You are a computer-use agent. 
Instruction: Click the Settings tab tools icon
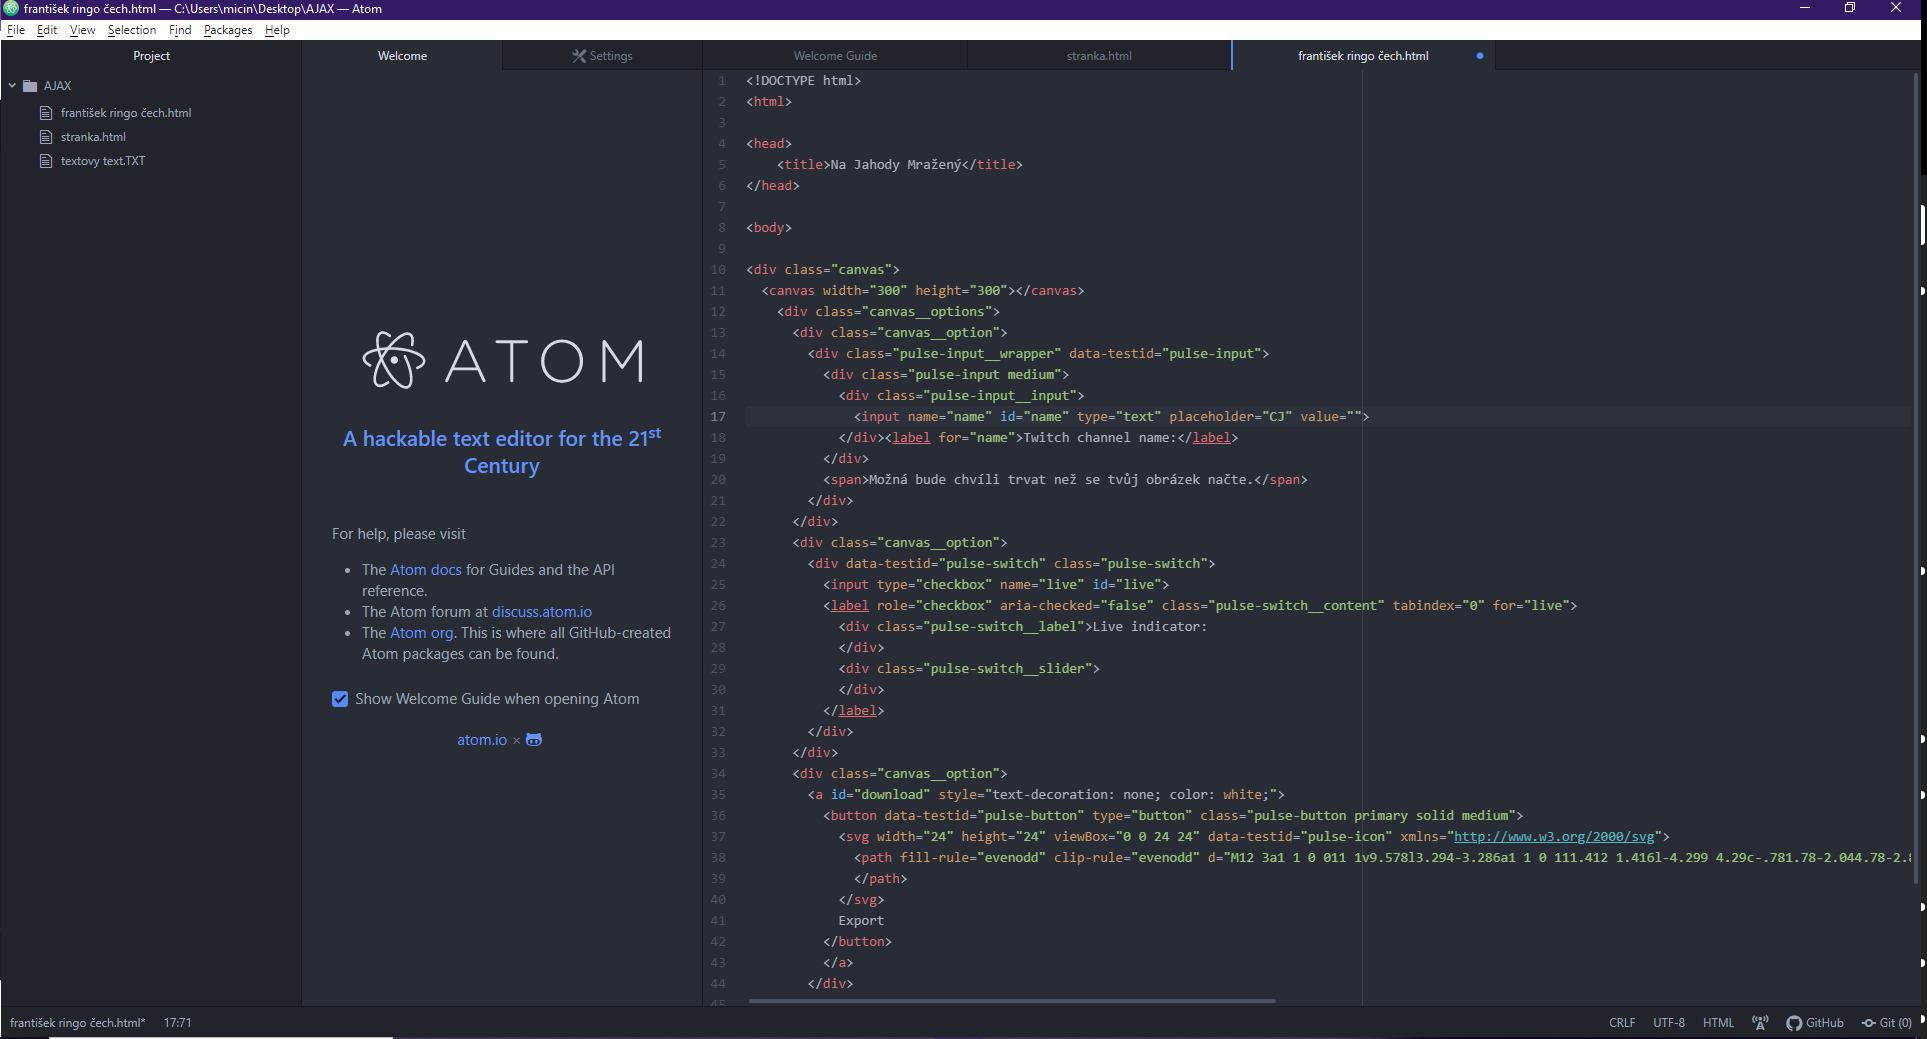579,56
